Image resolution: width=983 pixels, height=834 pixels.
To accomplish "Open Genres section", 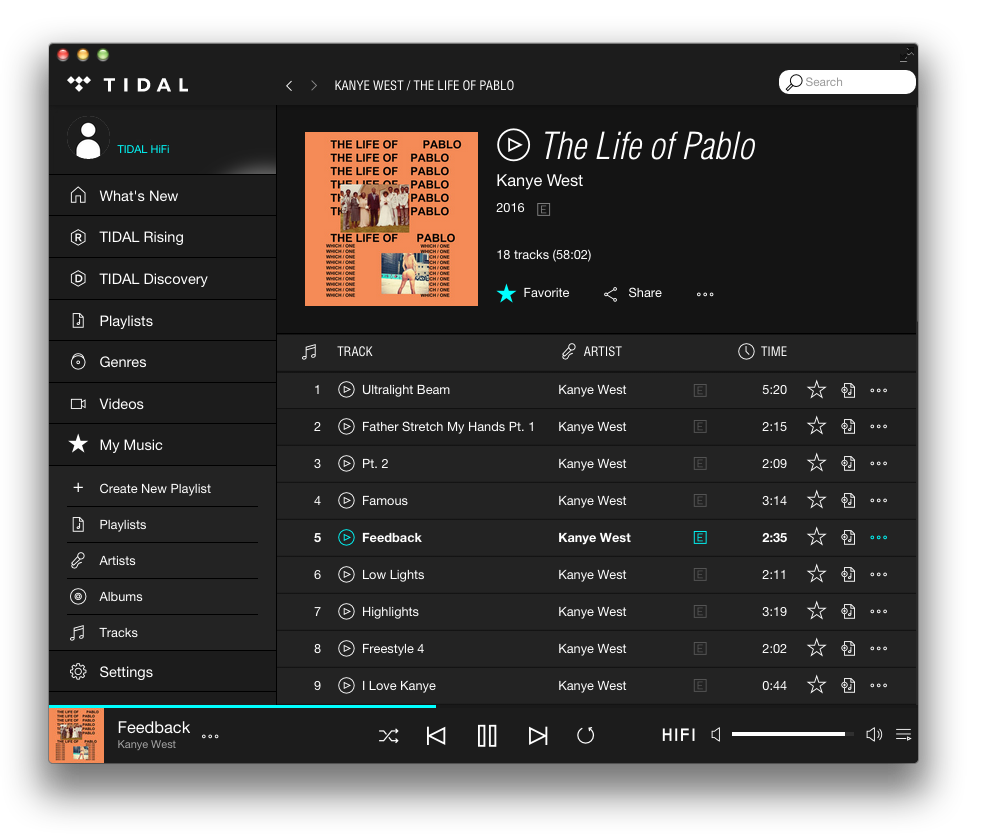I will (162, 362).
